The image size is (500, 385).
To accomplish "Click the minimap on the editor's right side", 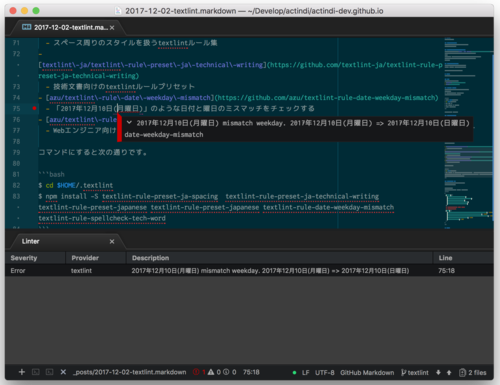I will [x=468, y=133].
